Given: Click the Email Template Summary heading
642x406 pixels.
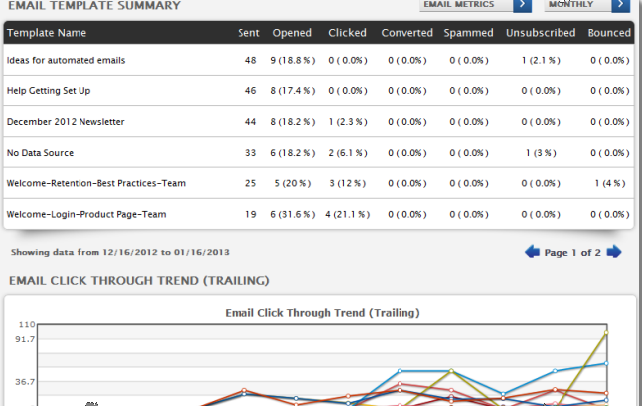Looking at the screenshot, I should pos(95,5).
